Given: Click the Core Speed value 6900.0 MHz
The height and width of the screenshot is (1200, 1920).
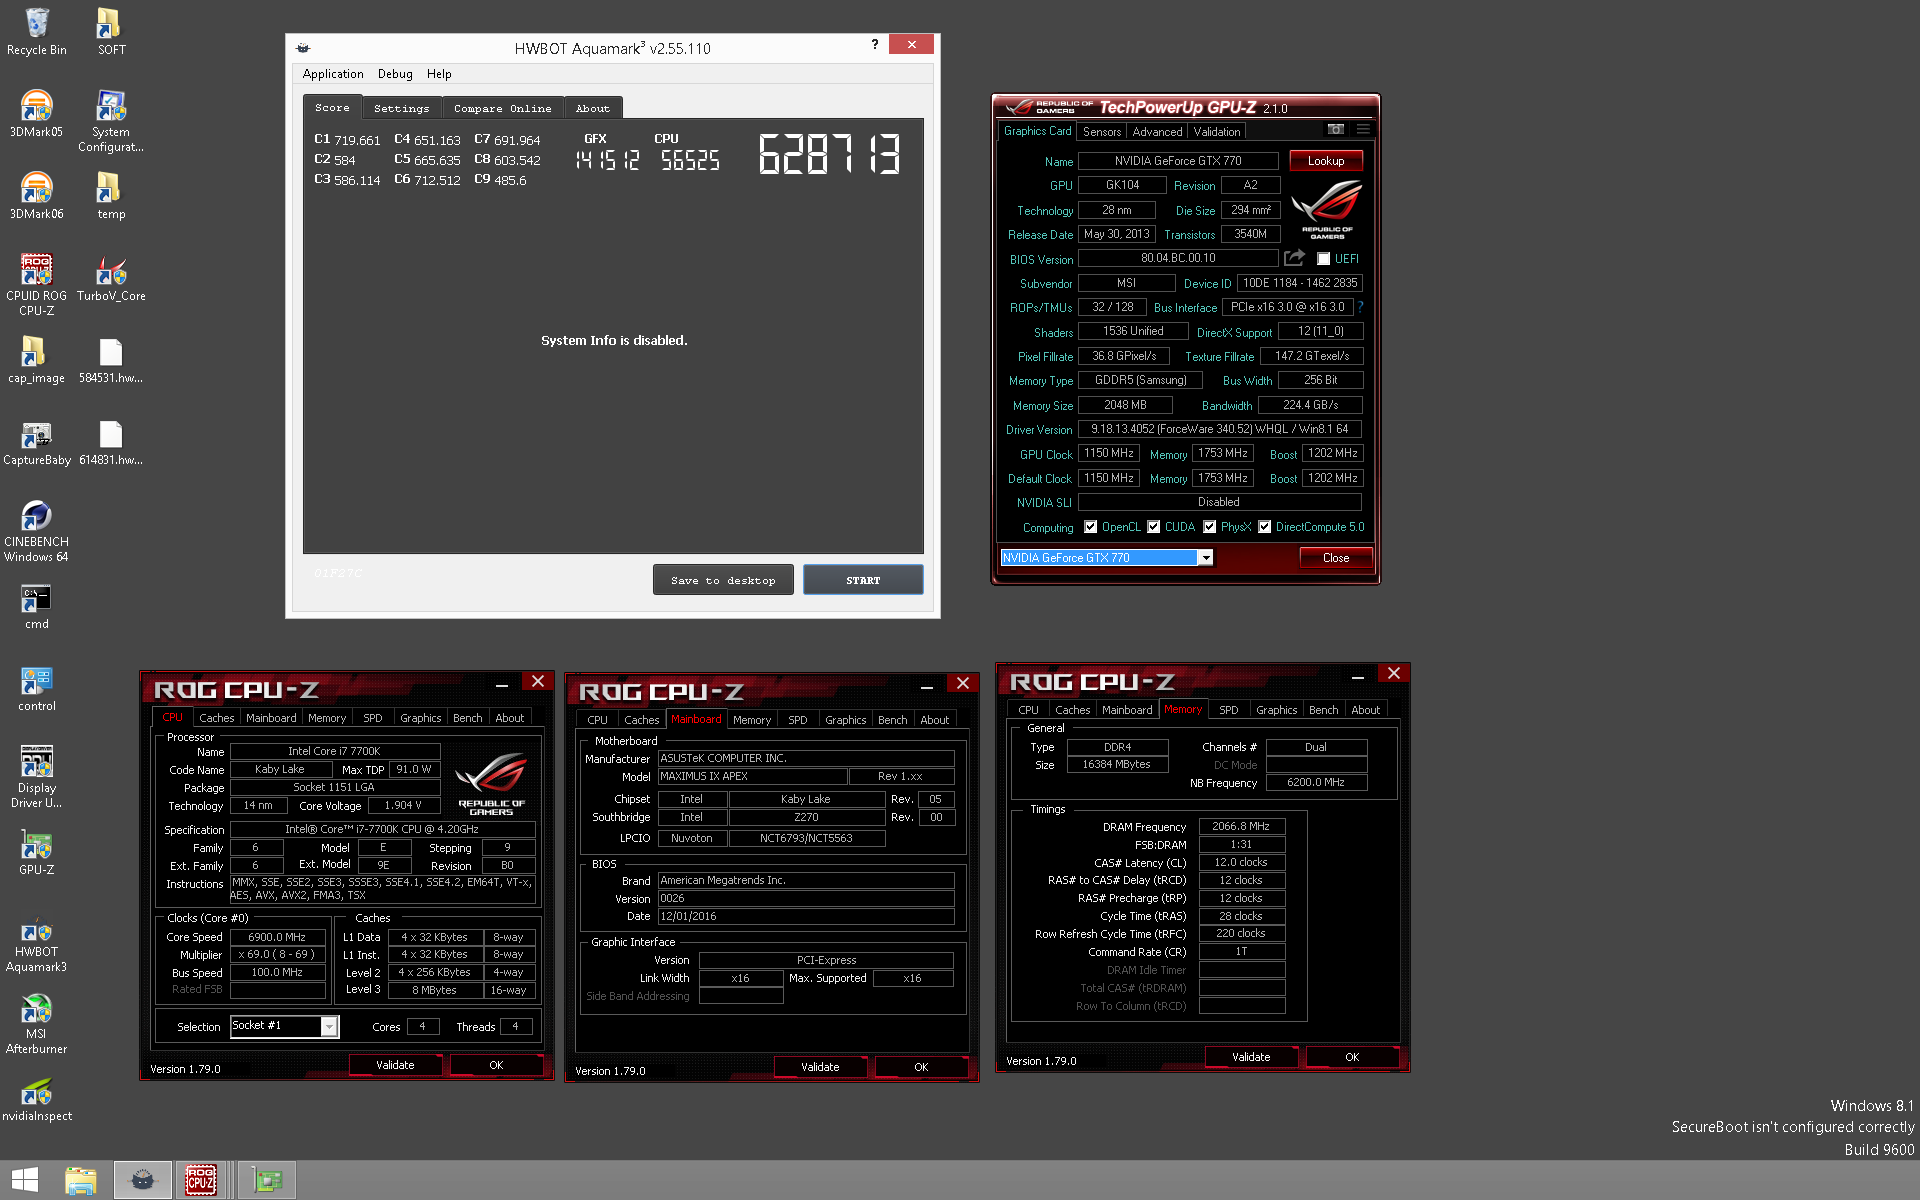Looking at the screenshot, I should click(278, 937).
